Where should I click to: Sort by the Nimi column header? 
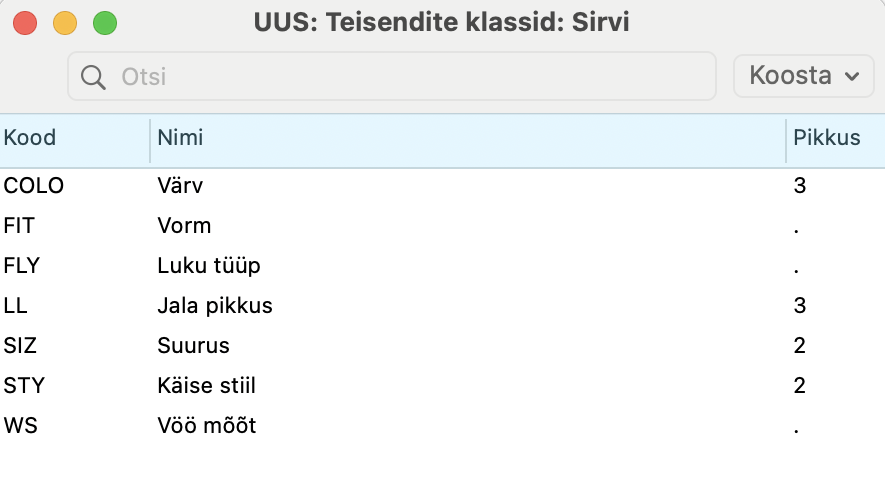[468, 138]
